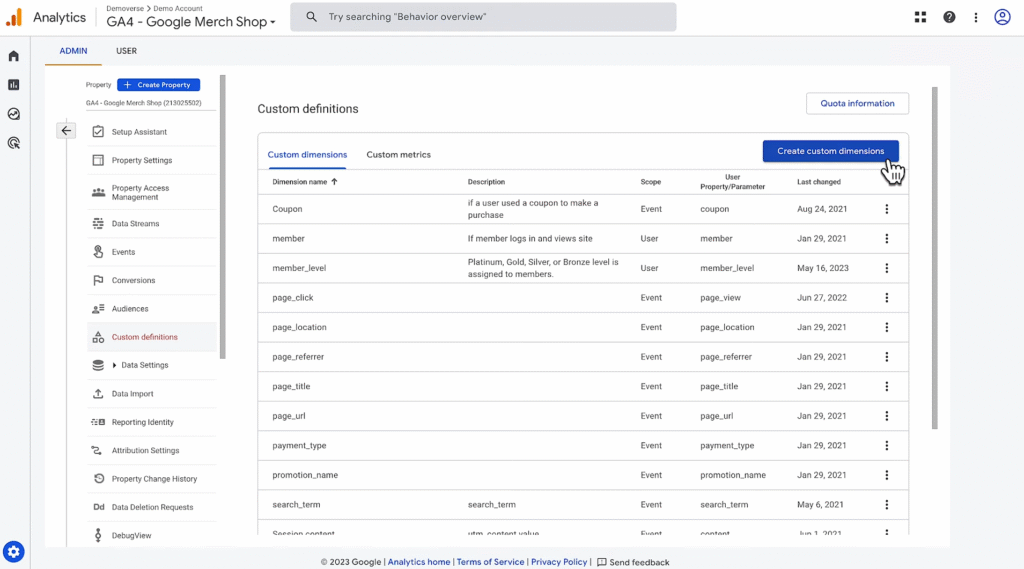Click the Create Property button
The height and width of the screenshot is (569, 1024).
[x=159, y=85]
